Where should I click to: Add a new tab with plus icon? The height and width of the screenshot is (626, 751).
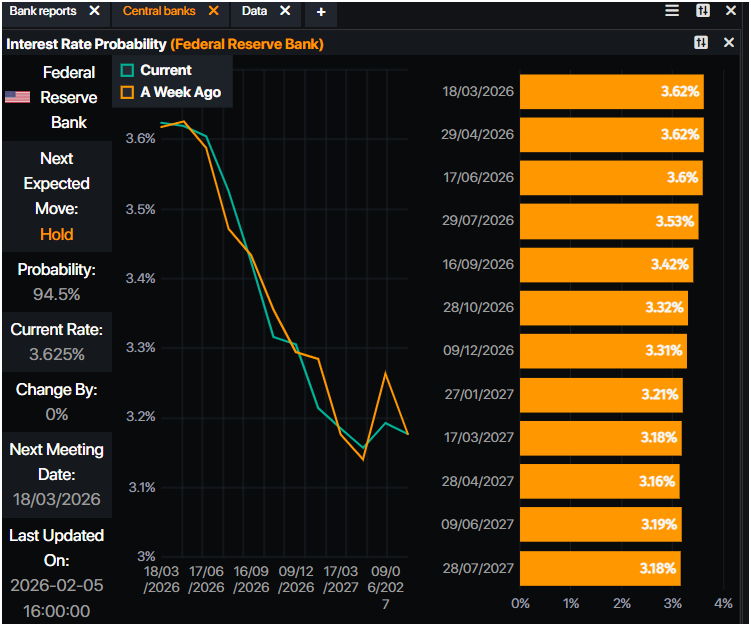tap(321, 12)
